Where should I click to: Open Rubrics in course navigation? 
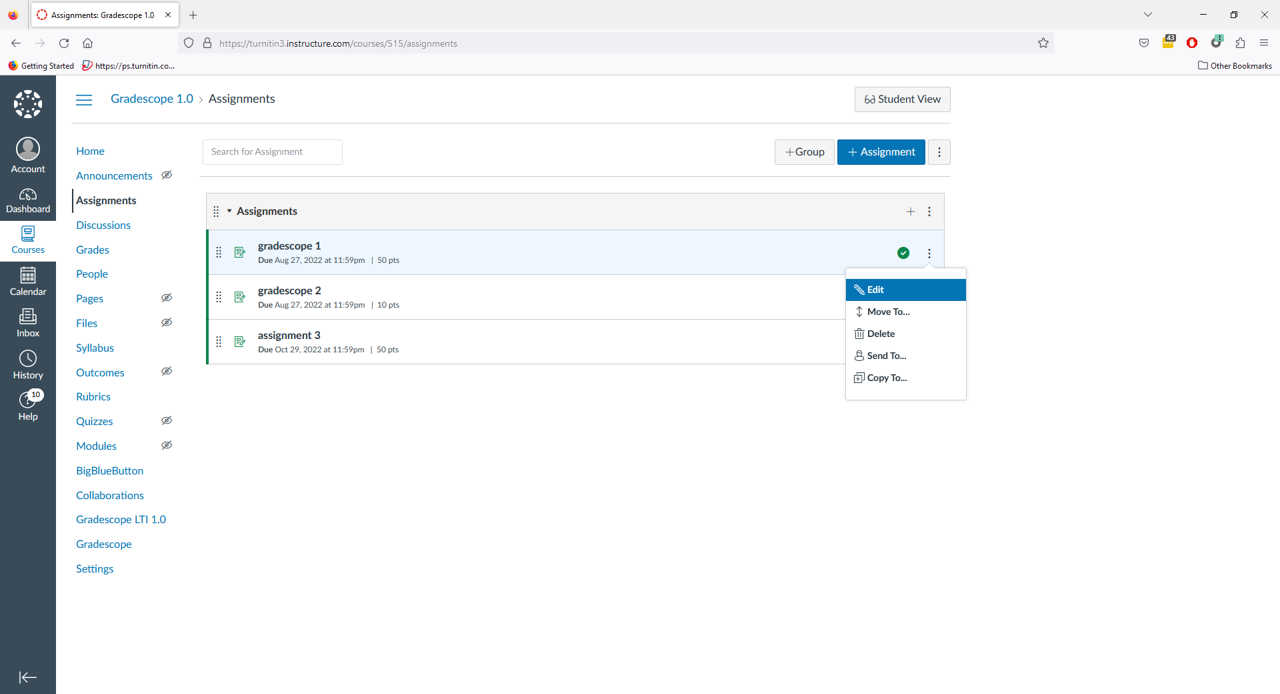pyautogui.click(x=93, y=397)
